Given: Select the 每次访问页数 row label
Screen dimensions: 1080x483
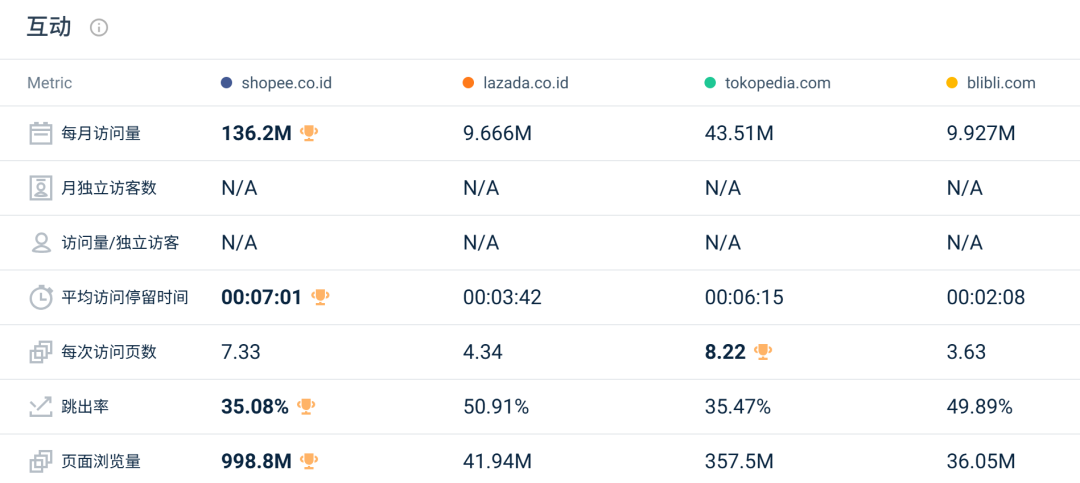Looking at the screenshot, I should click(x=109, y=352).
